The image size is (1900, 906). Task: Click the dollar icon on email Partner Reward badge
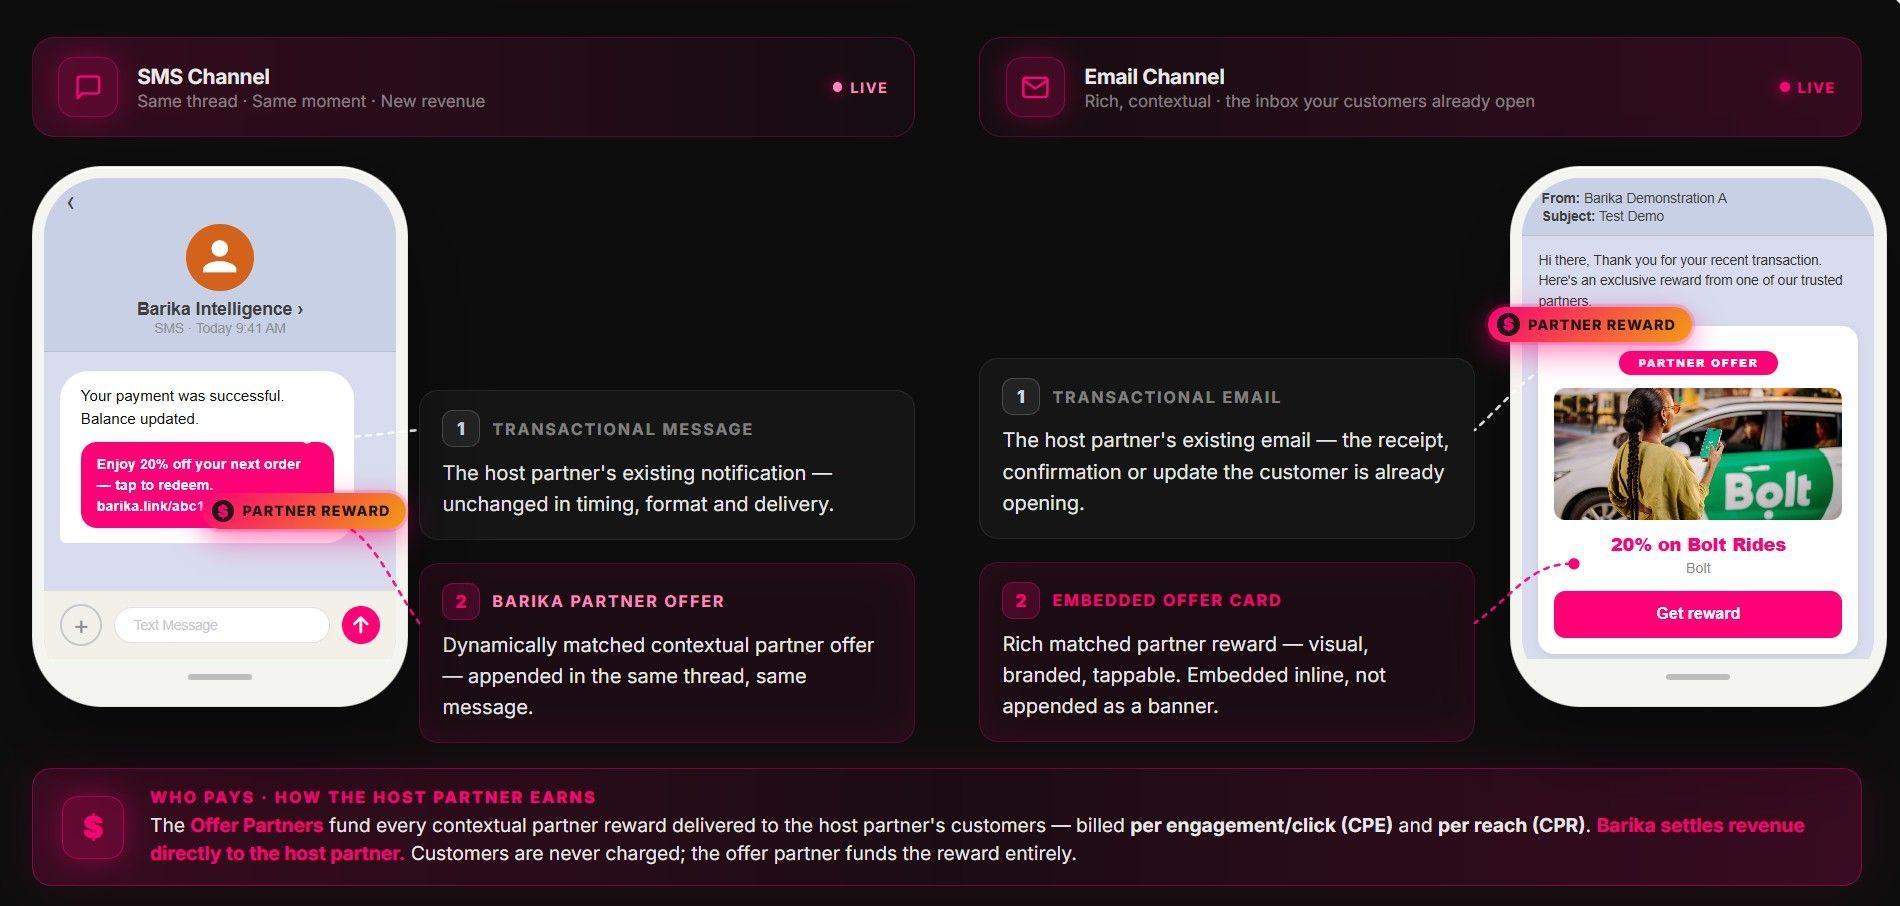pos(1508,324)
